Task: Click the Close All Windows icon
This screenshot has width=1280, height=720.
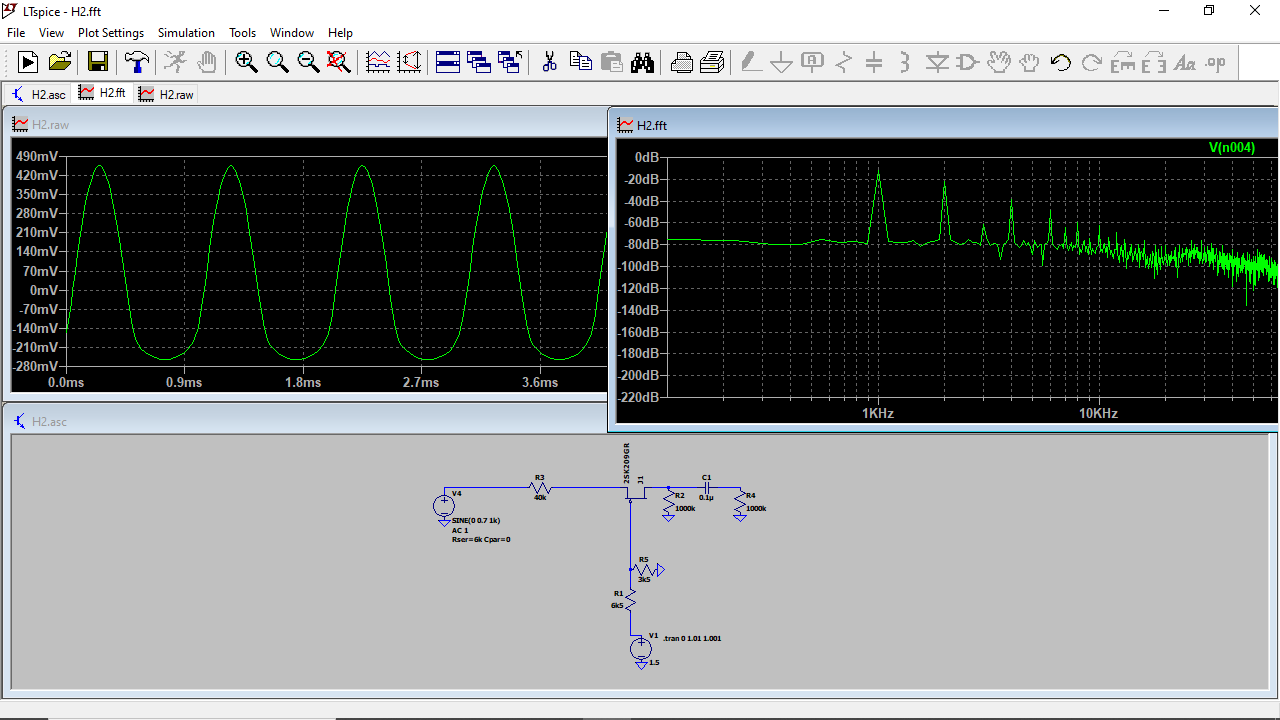Action: pos(510,62)
